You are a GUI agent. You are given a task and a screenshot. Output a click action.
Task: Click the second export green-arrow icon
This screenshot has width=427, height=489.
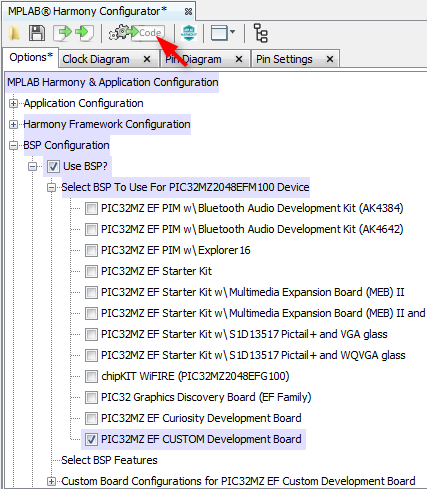click(84, 33)
